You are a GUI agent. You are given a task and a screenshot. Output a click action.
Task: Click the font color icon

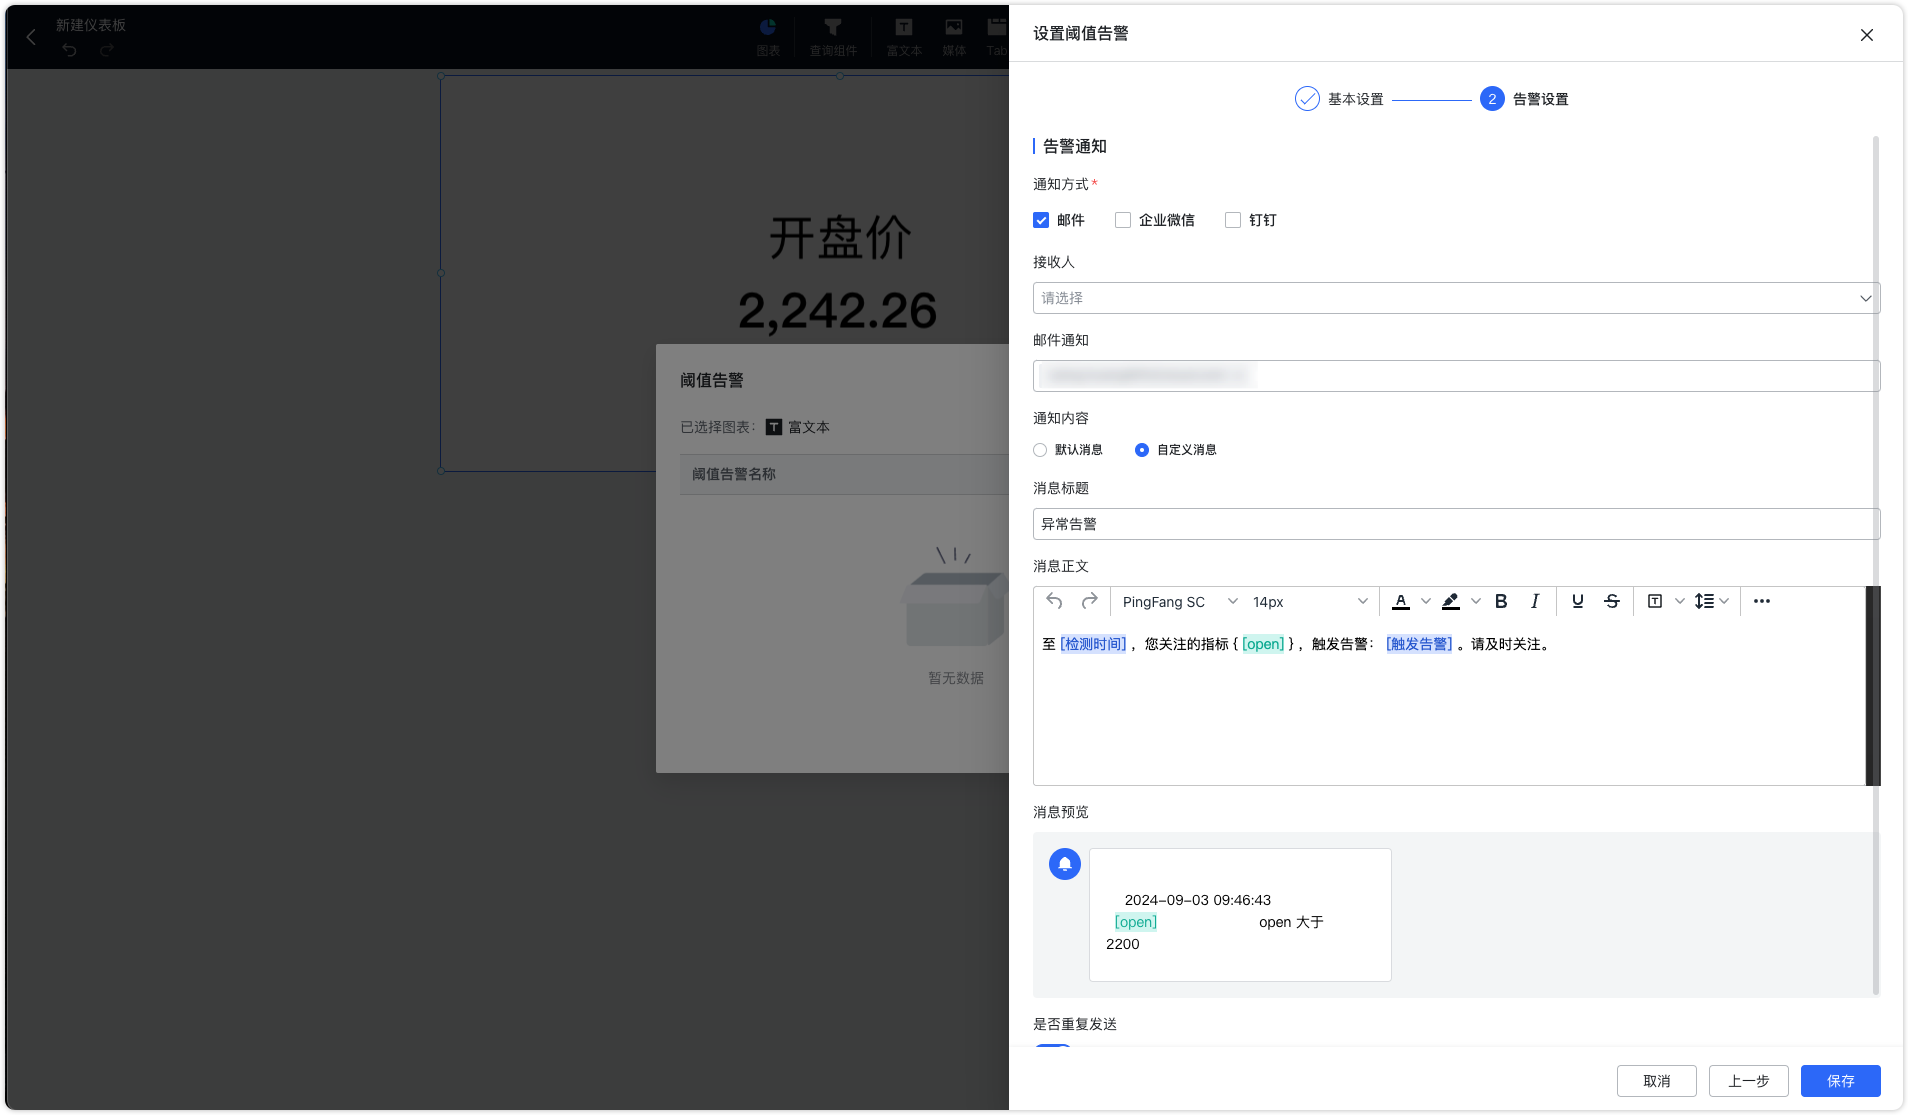[x=1401, y=601]
